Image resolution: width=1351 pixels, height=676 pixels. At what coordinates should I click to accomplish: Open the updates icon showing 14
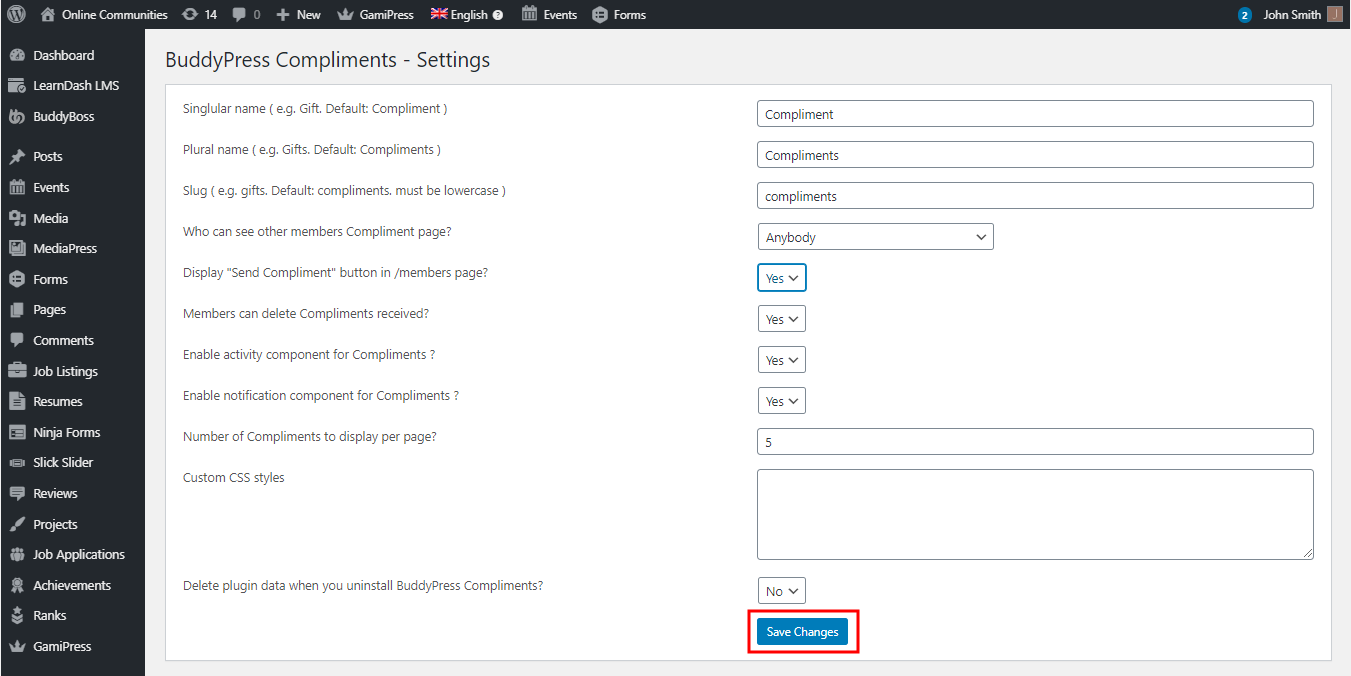tap(190, 15)
